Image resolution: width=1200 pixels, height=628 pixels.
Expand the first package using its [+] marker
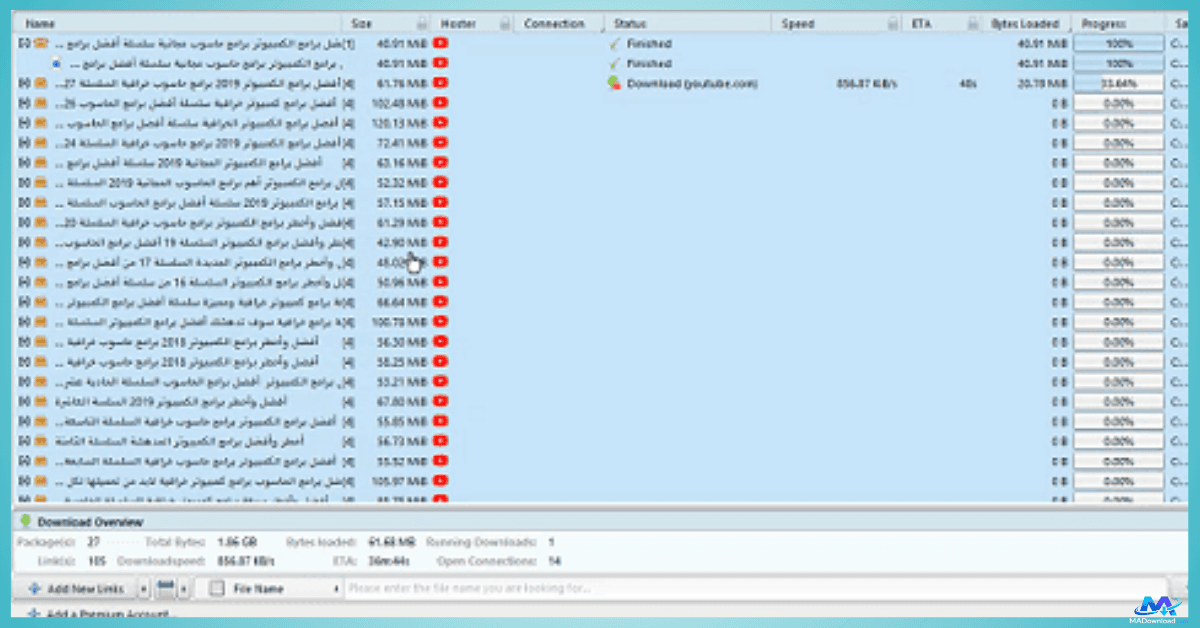pos(22,43)
